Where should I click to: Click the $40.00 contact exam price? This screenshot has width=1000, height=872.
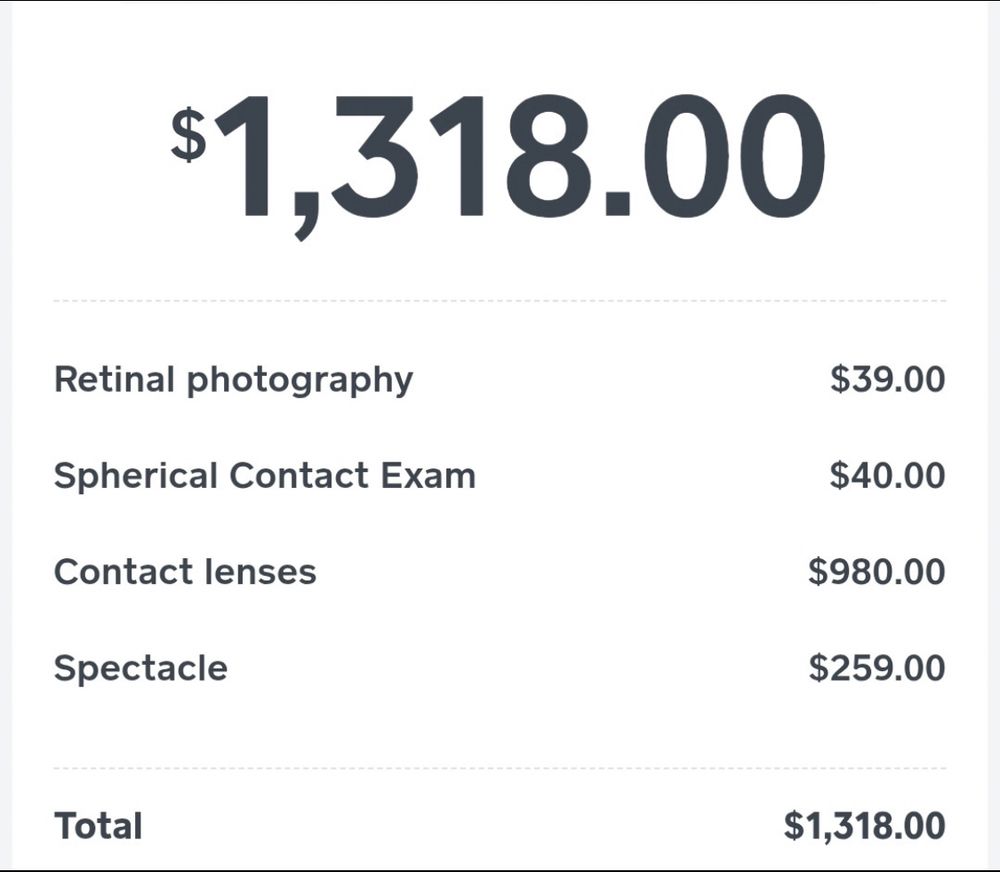tap(887, 475)
